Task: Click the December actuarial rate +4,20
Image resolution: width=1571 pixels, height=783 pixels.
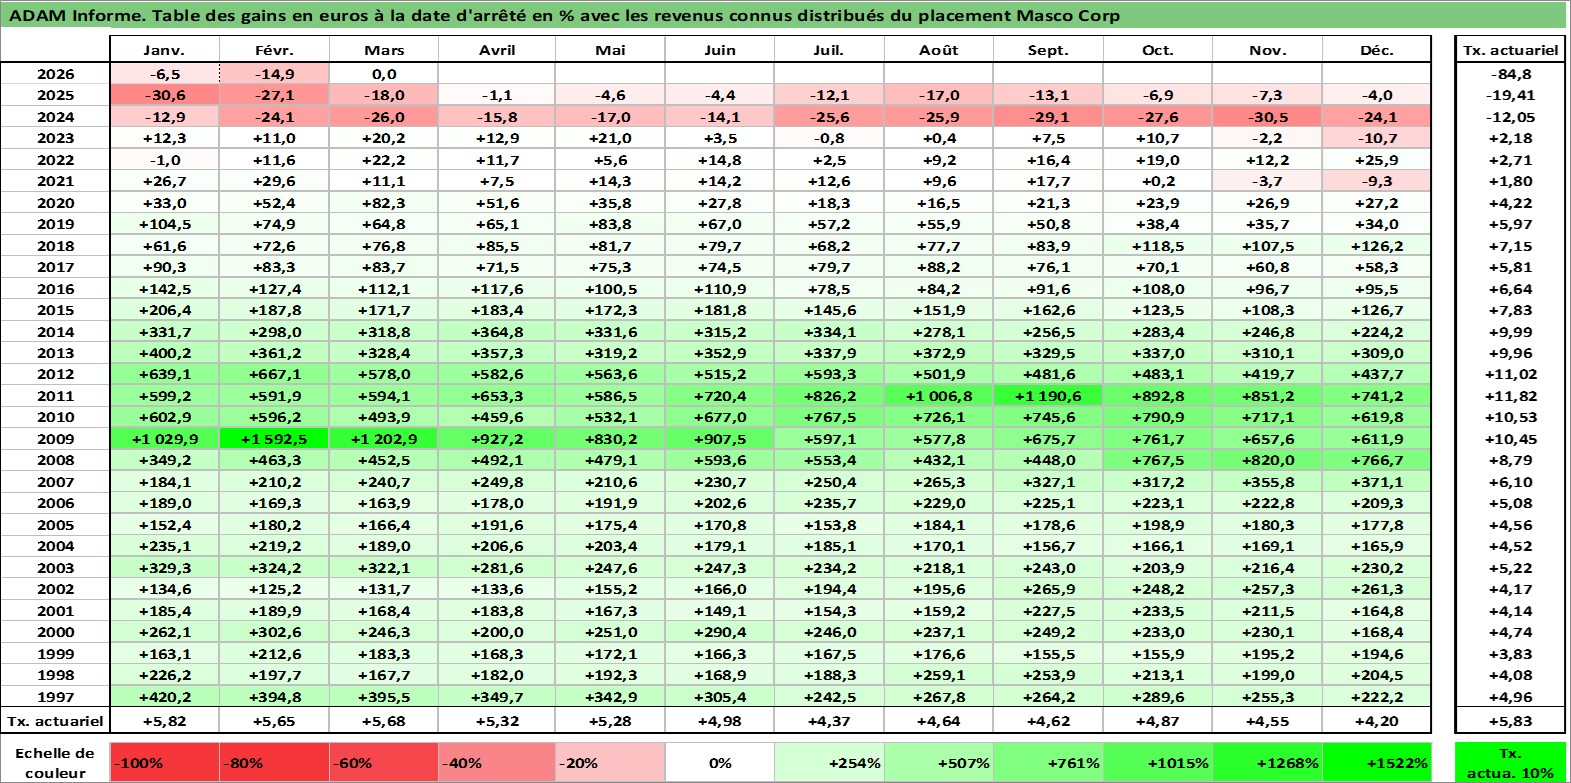Action: pos(1377,721)
